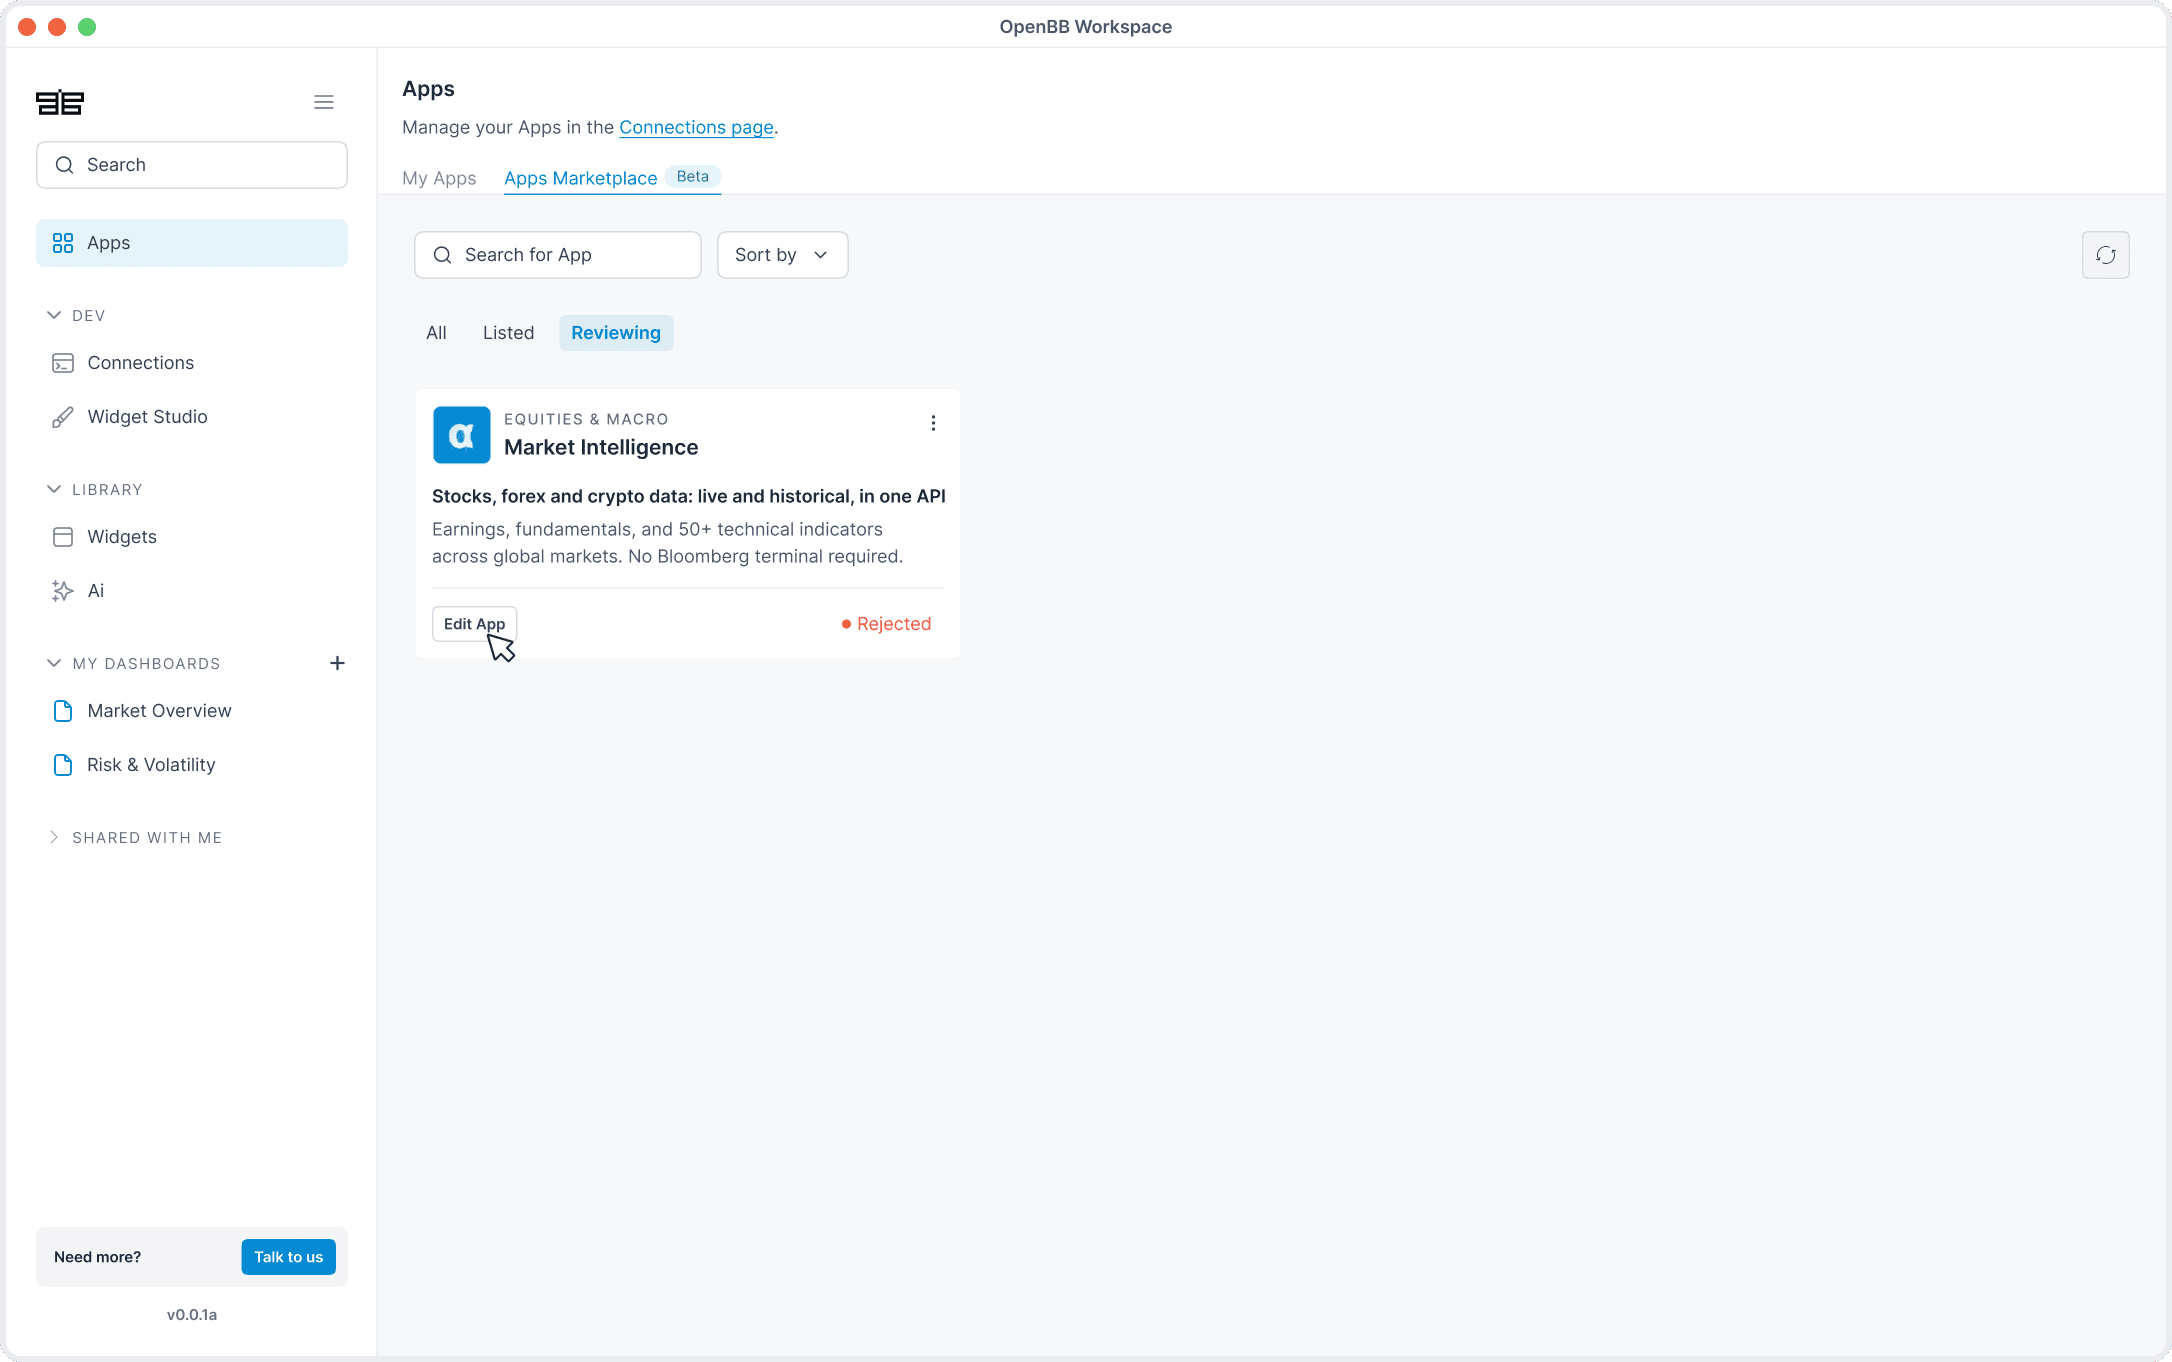Click the Need more? text

point(97,1257)
